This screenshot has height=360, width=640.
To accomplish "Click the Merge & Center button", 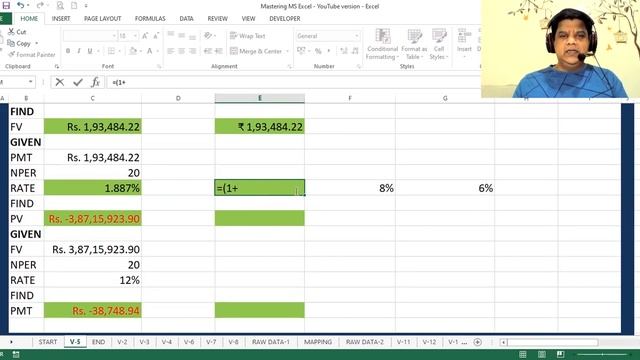I will 256,51.
